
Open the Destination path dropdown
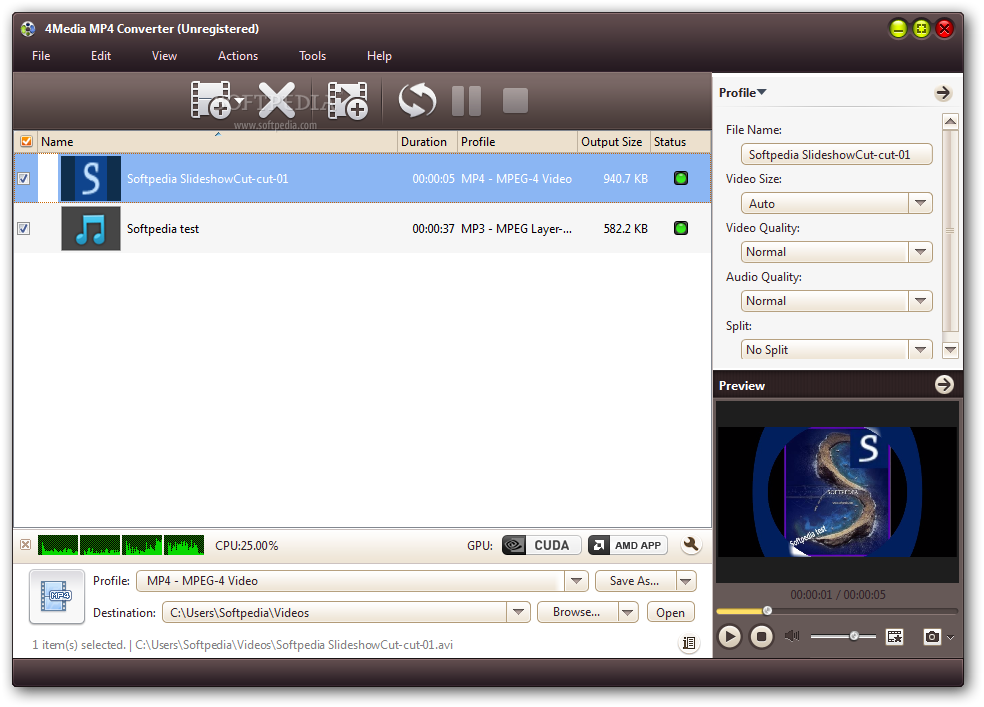(x=518, y=612)
